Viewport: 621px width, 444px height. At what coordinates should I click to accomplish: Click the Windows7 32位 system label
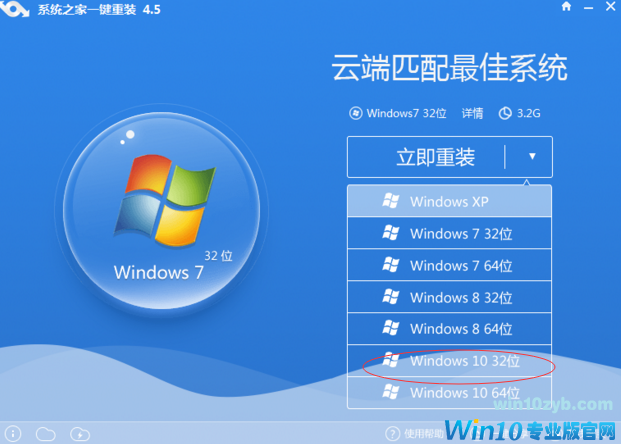pyautogui.click(x=406, y=114)
